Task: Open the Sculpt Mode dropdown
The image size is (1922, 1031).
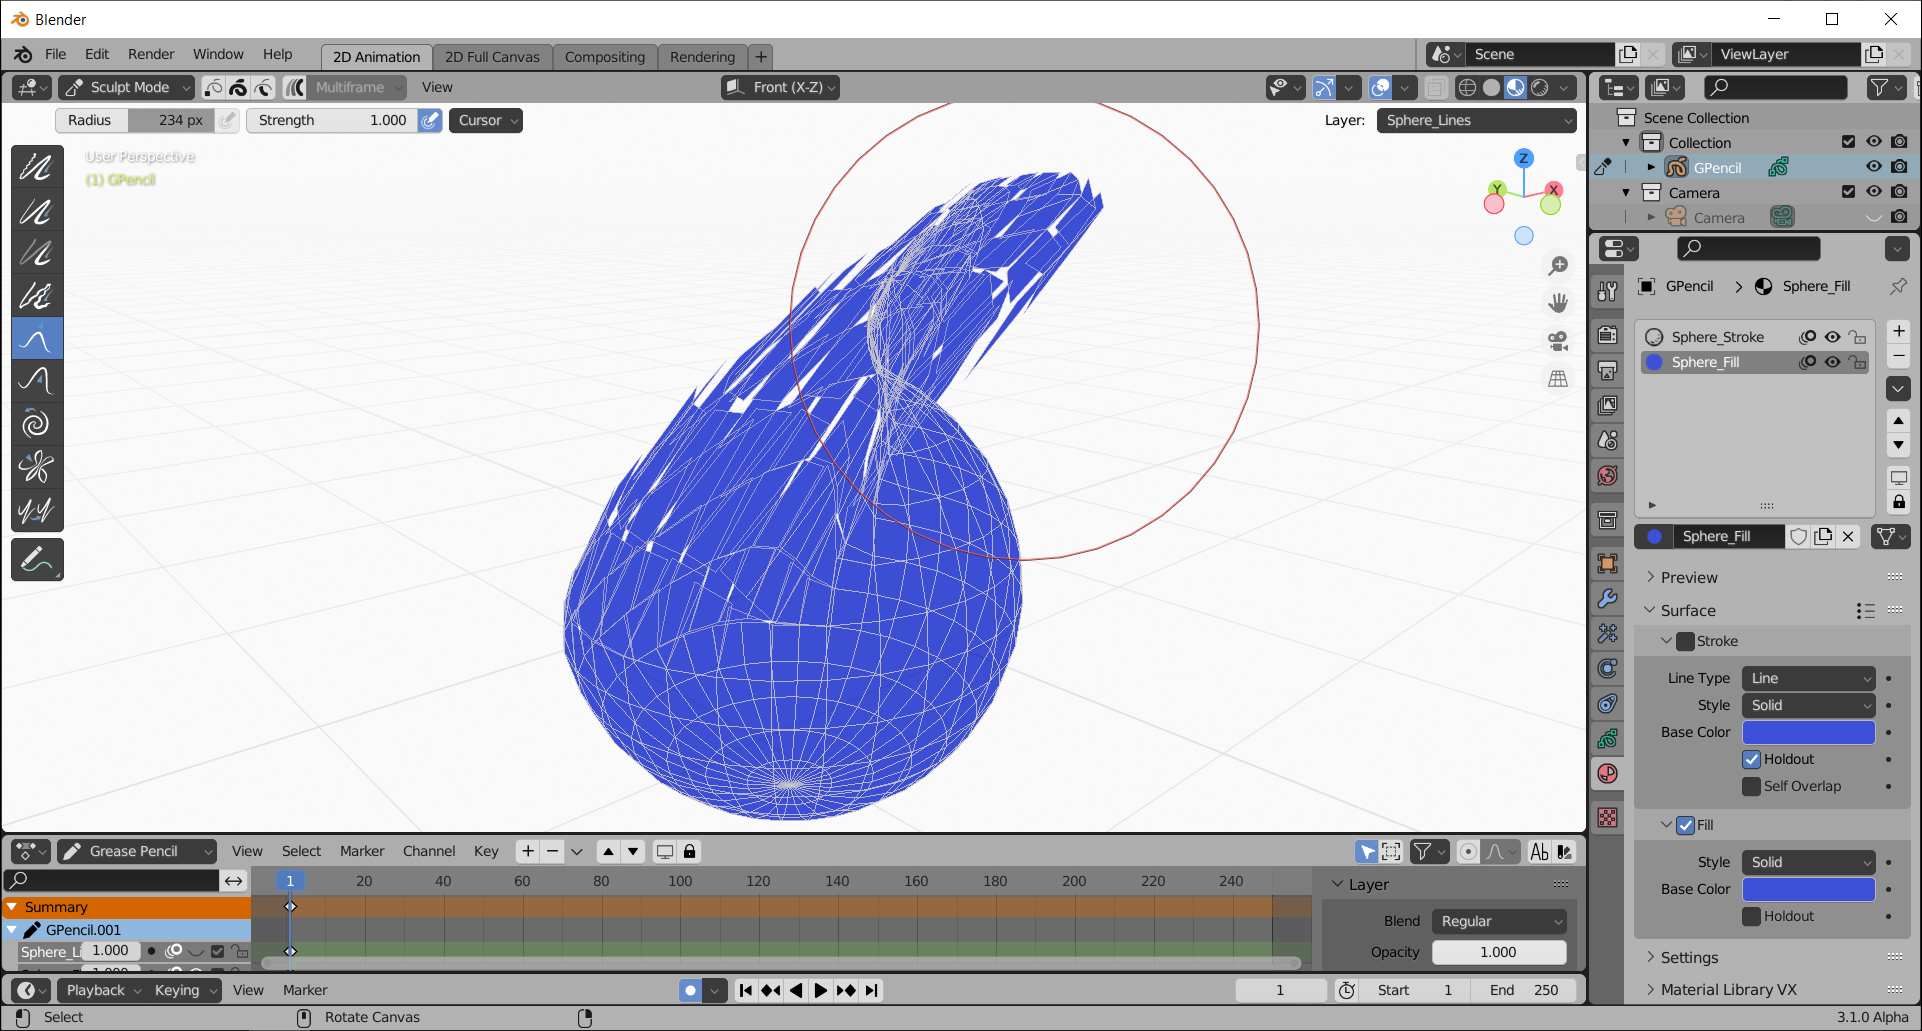Action: [126, 87]
